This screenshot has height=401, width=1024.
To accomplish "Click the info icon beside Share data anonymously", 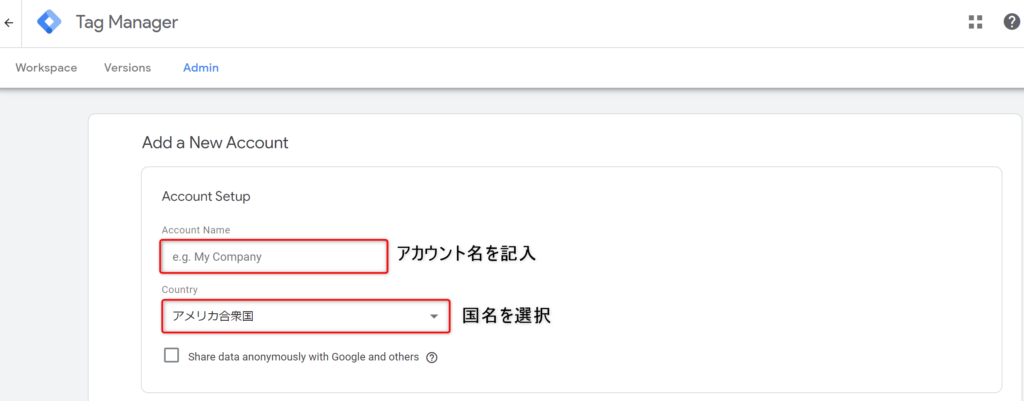I will coord(431,358).
